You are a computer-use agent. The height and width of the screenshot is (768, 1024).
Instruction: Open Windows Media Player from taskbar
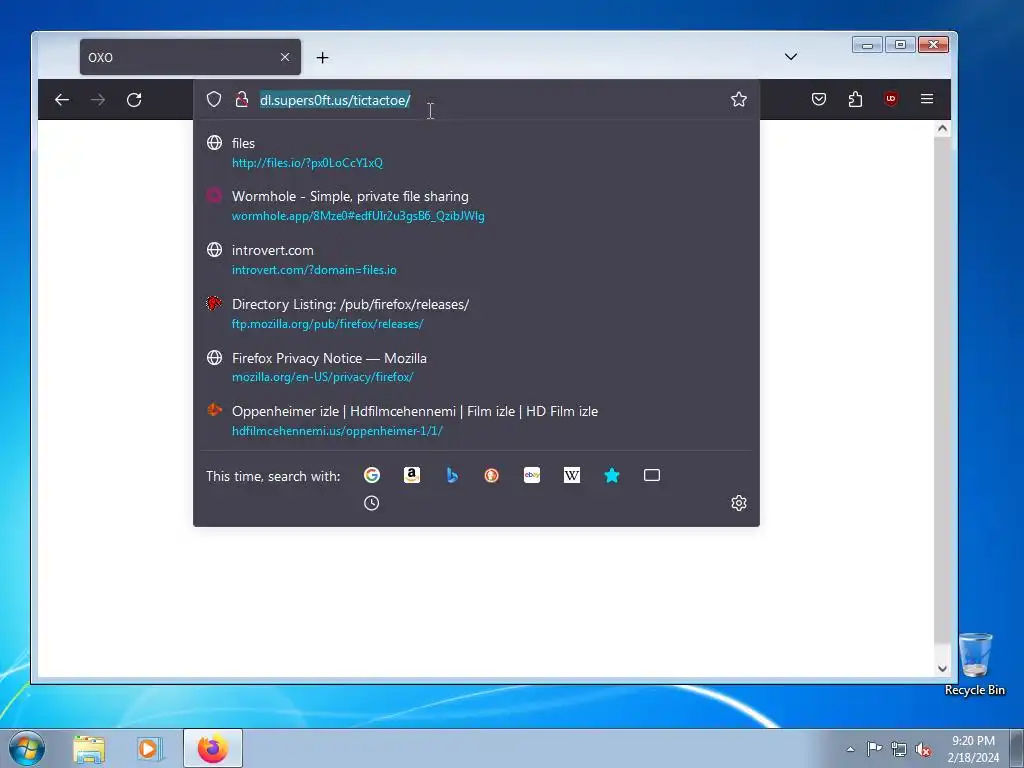[148, 748]
